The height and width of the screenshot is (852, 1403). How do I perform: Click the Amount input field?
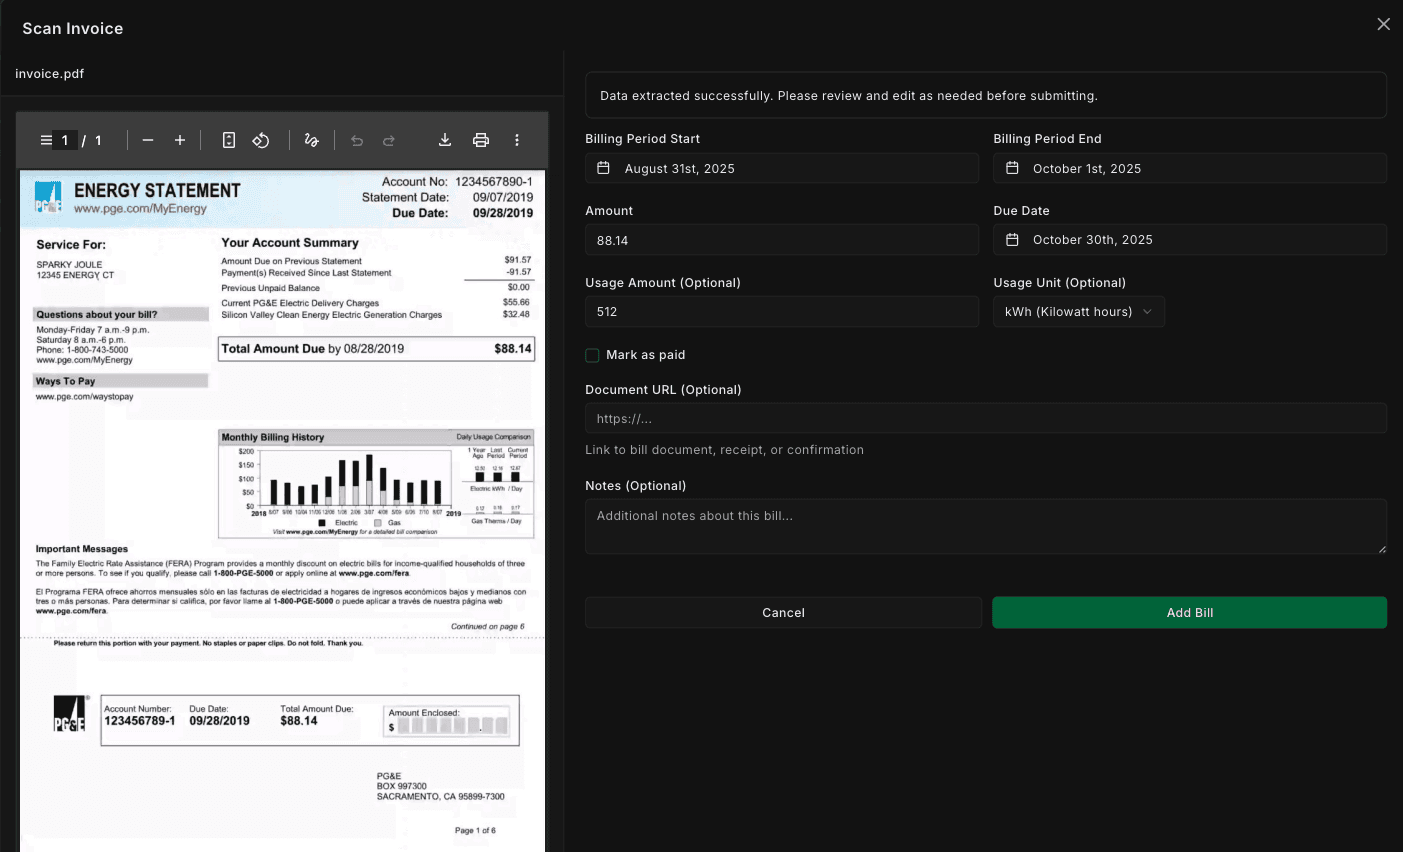coord(781,240)
